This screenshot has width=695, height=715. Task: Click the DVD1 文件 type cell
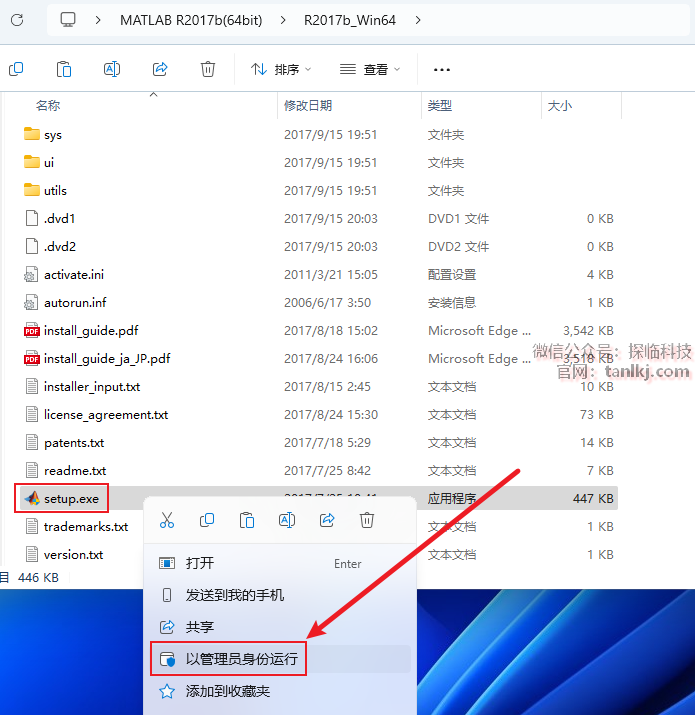click(x=458, y=218)
